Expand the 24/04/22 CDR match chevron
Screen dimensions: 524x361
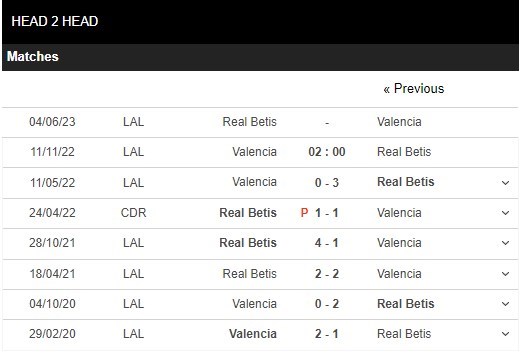tap(505, 213)
